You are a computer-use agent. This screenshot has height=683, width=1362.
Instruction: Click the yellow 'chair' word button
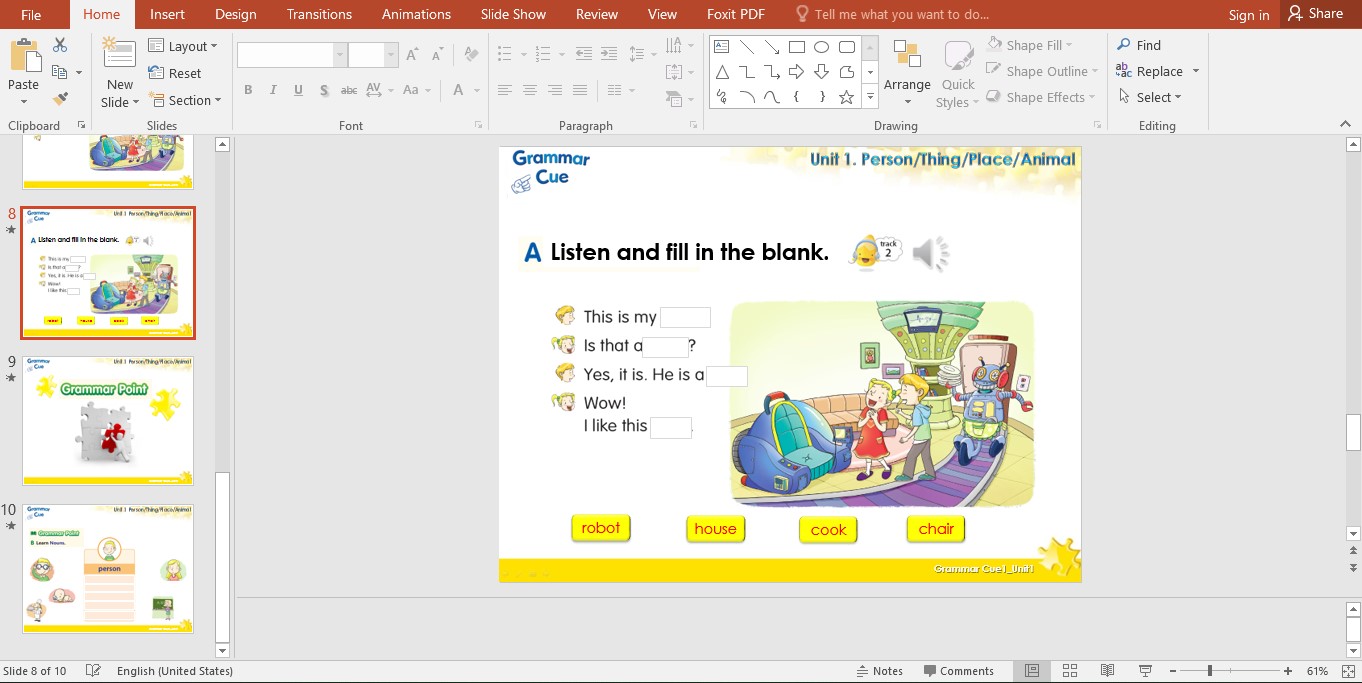(x=936, y=529)
